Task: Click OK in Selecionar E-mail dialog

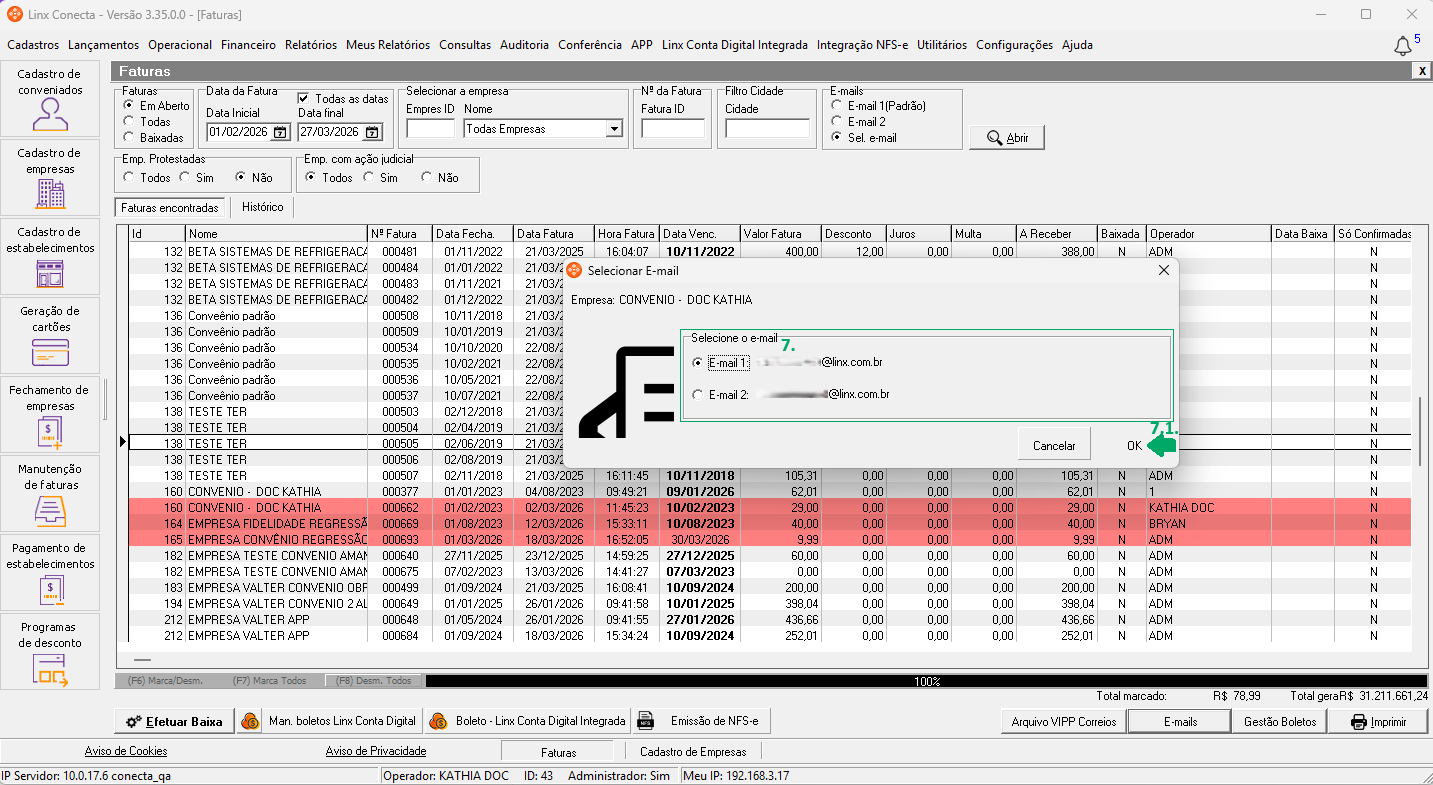Action: 1133,446
